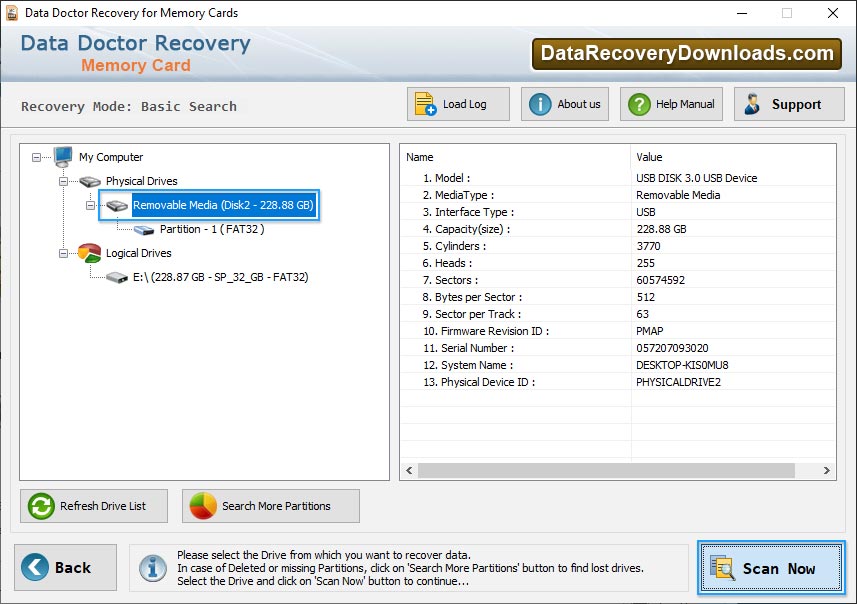The image size is (857, 604).
Task: Open the Support button
Action: [x=789, y=104]
